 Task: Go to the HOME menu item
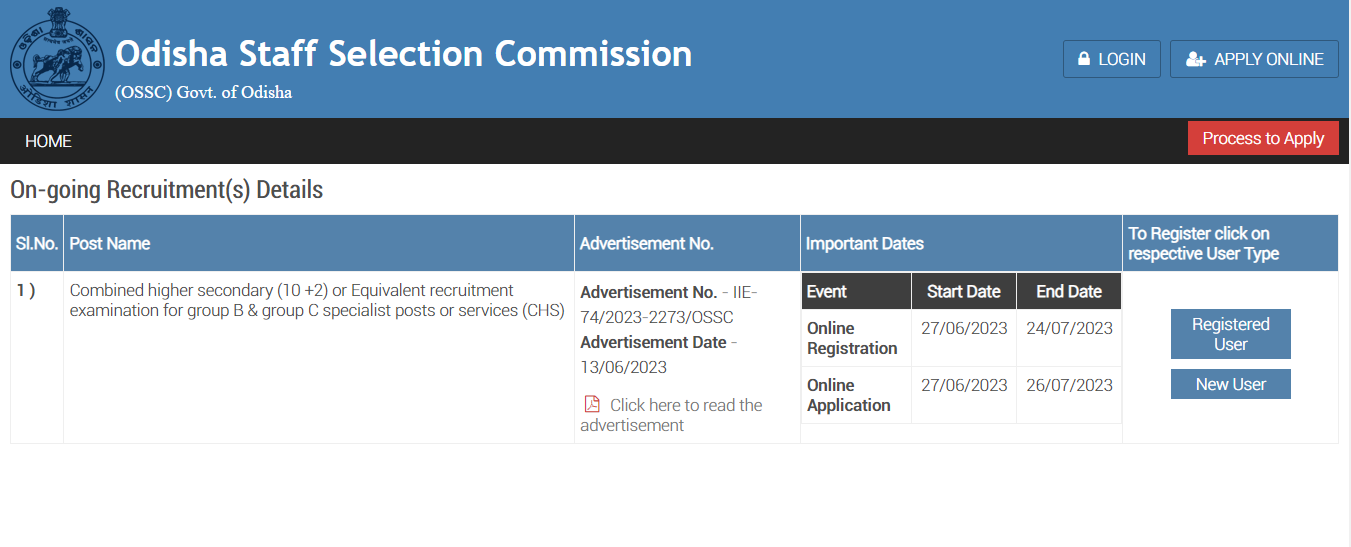pos(48,141)
